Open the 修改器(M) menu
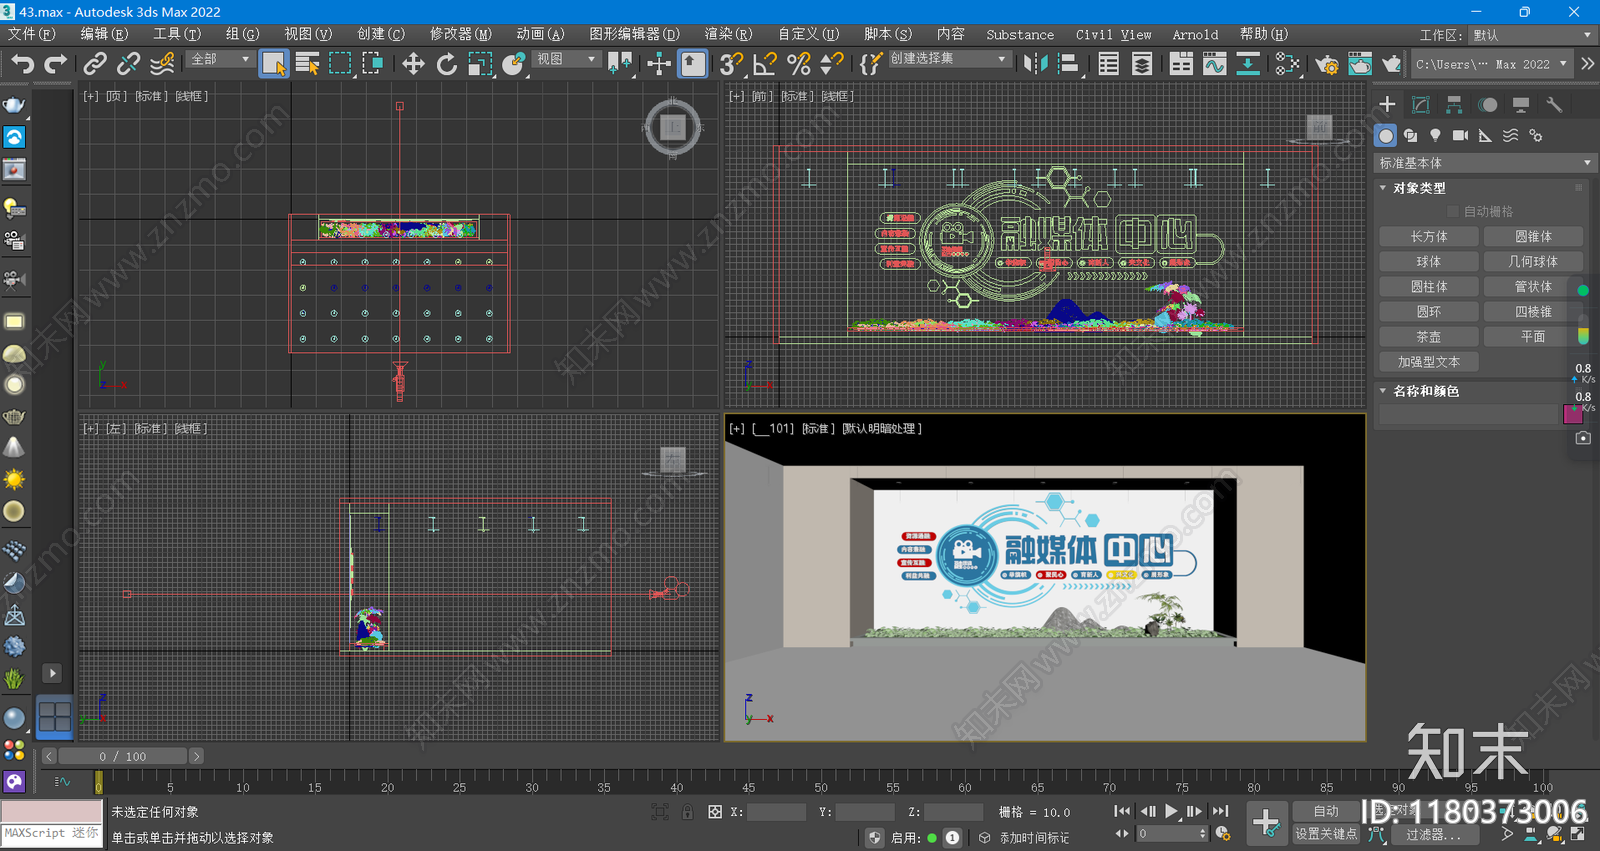This screenshot has width=1600, height=851. [x=460, y=34]
